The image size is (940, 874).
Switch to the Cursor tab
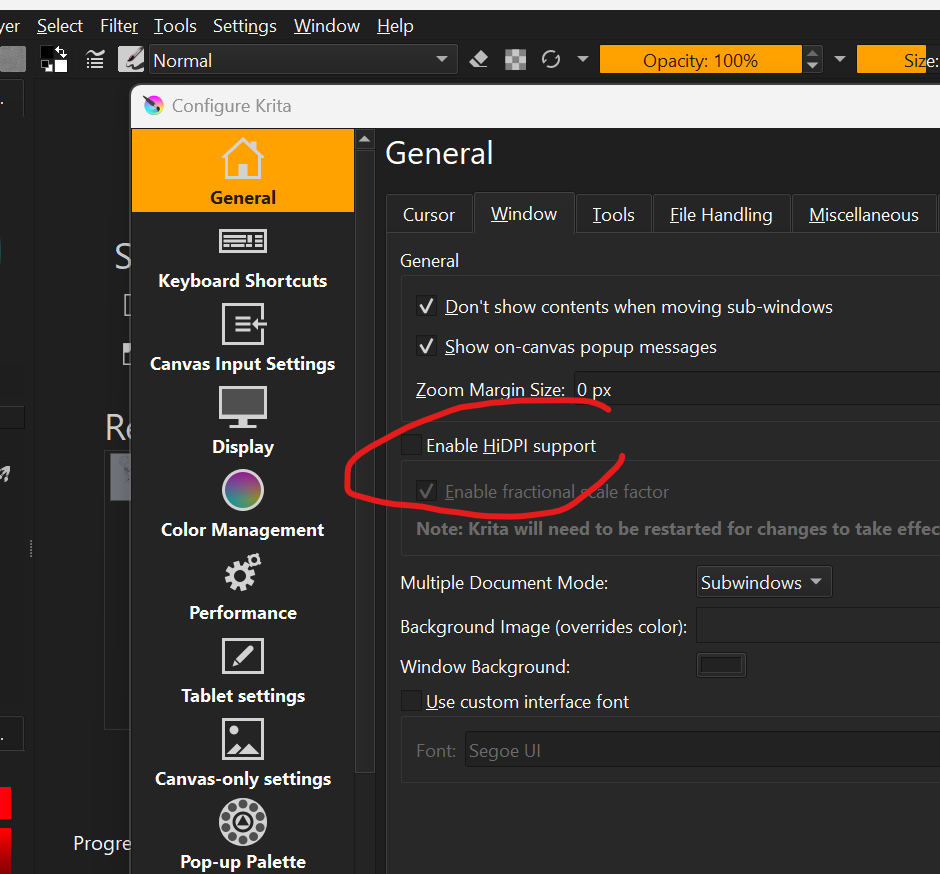[429, 215]
